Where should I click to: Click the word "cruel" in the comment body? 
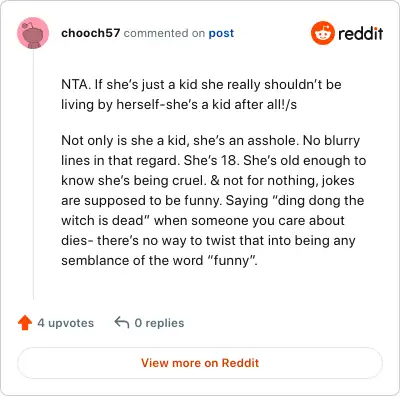pos(187,180)
